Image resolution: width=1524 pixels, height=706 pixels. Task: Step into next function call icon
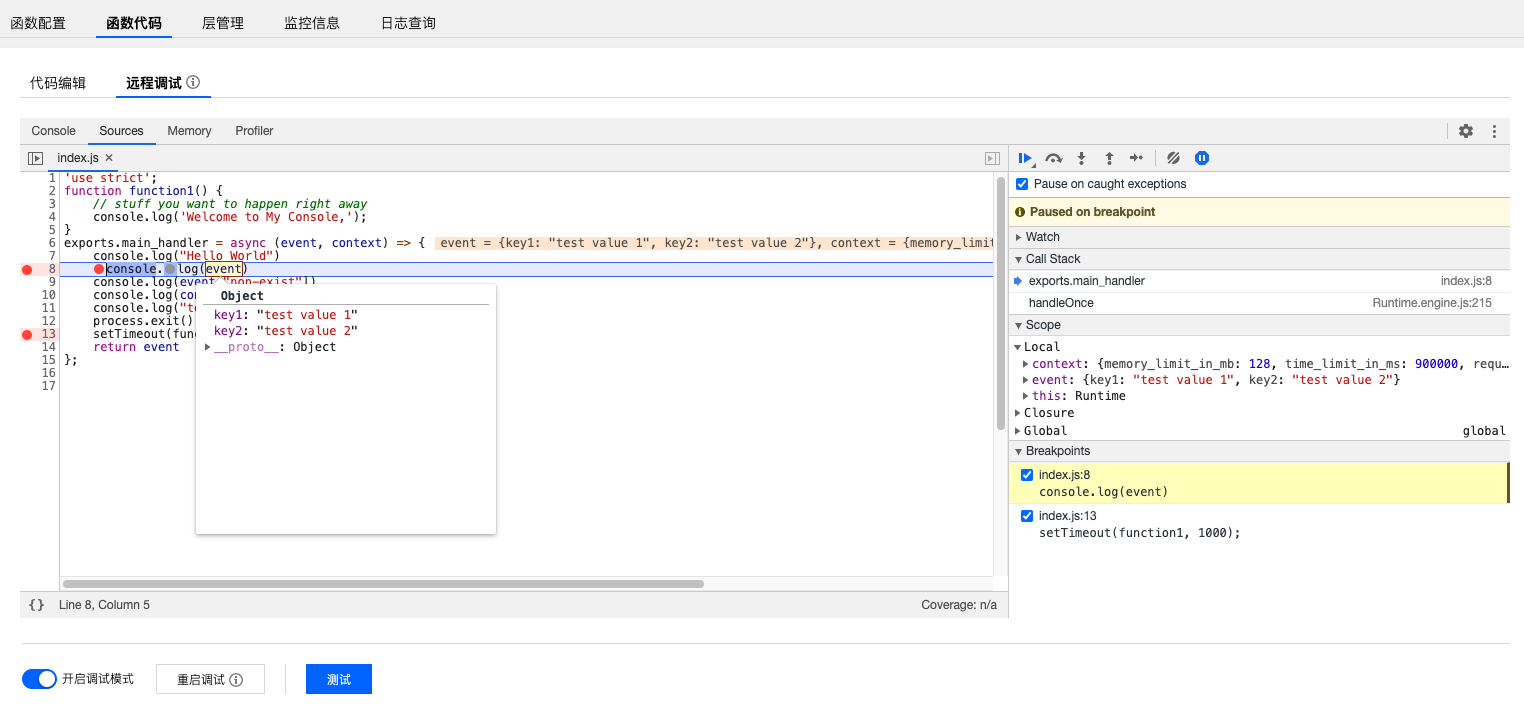point(1081,158)
